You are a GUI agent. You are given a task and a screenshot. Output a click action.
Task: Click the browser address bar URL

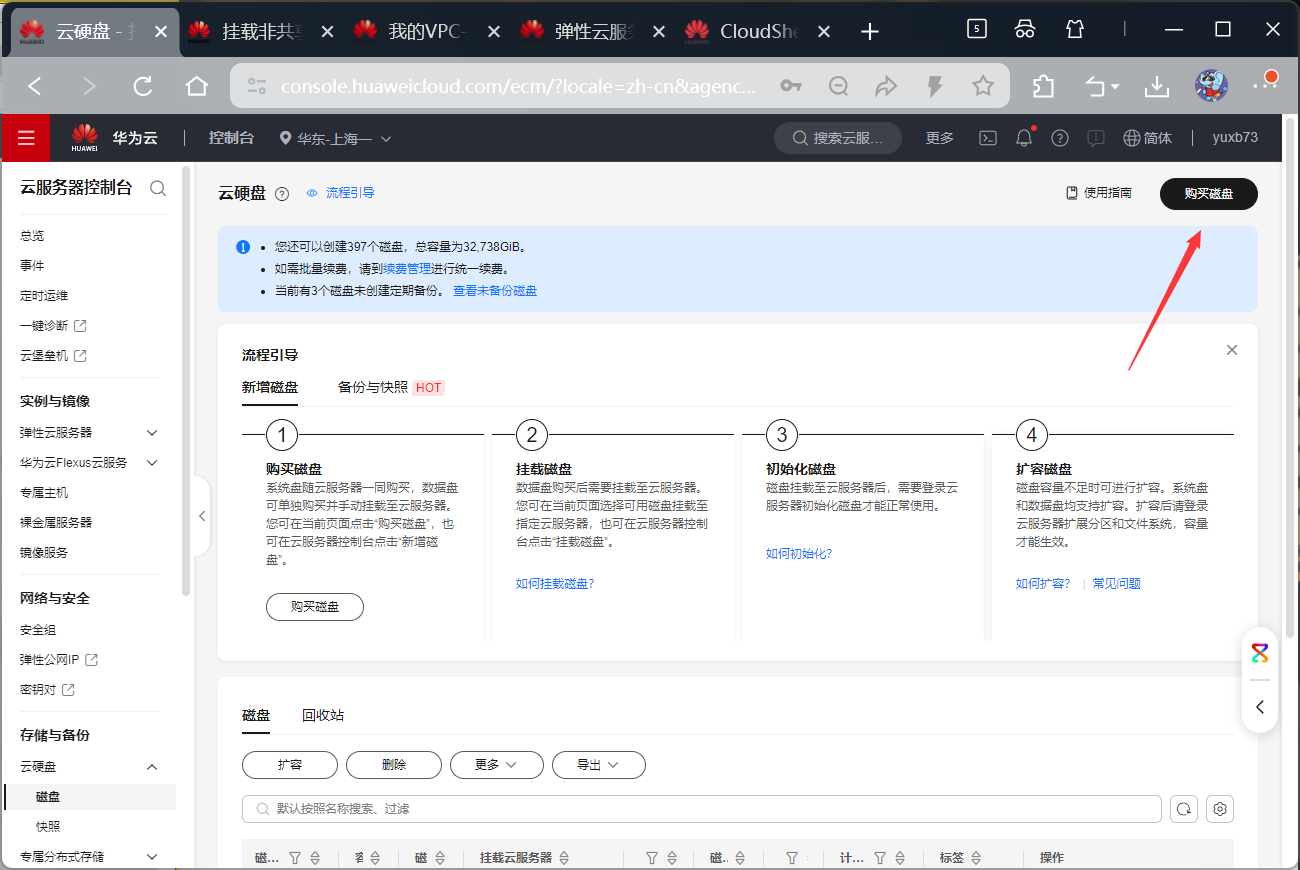point(519,87)
